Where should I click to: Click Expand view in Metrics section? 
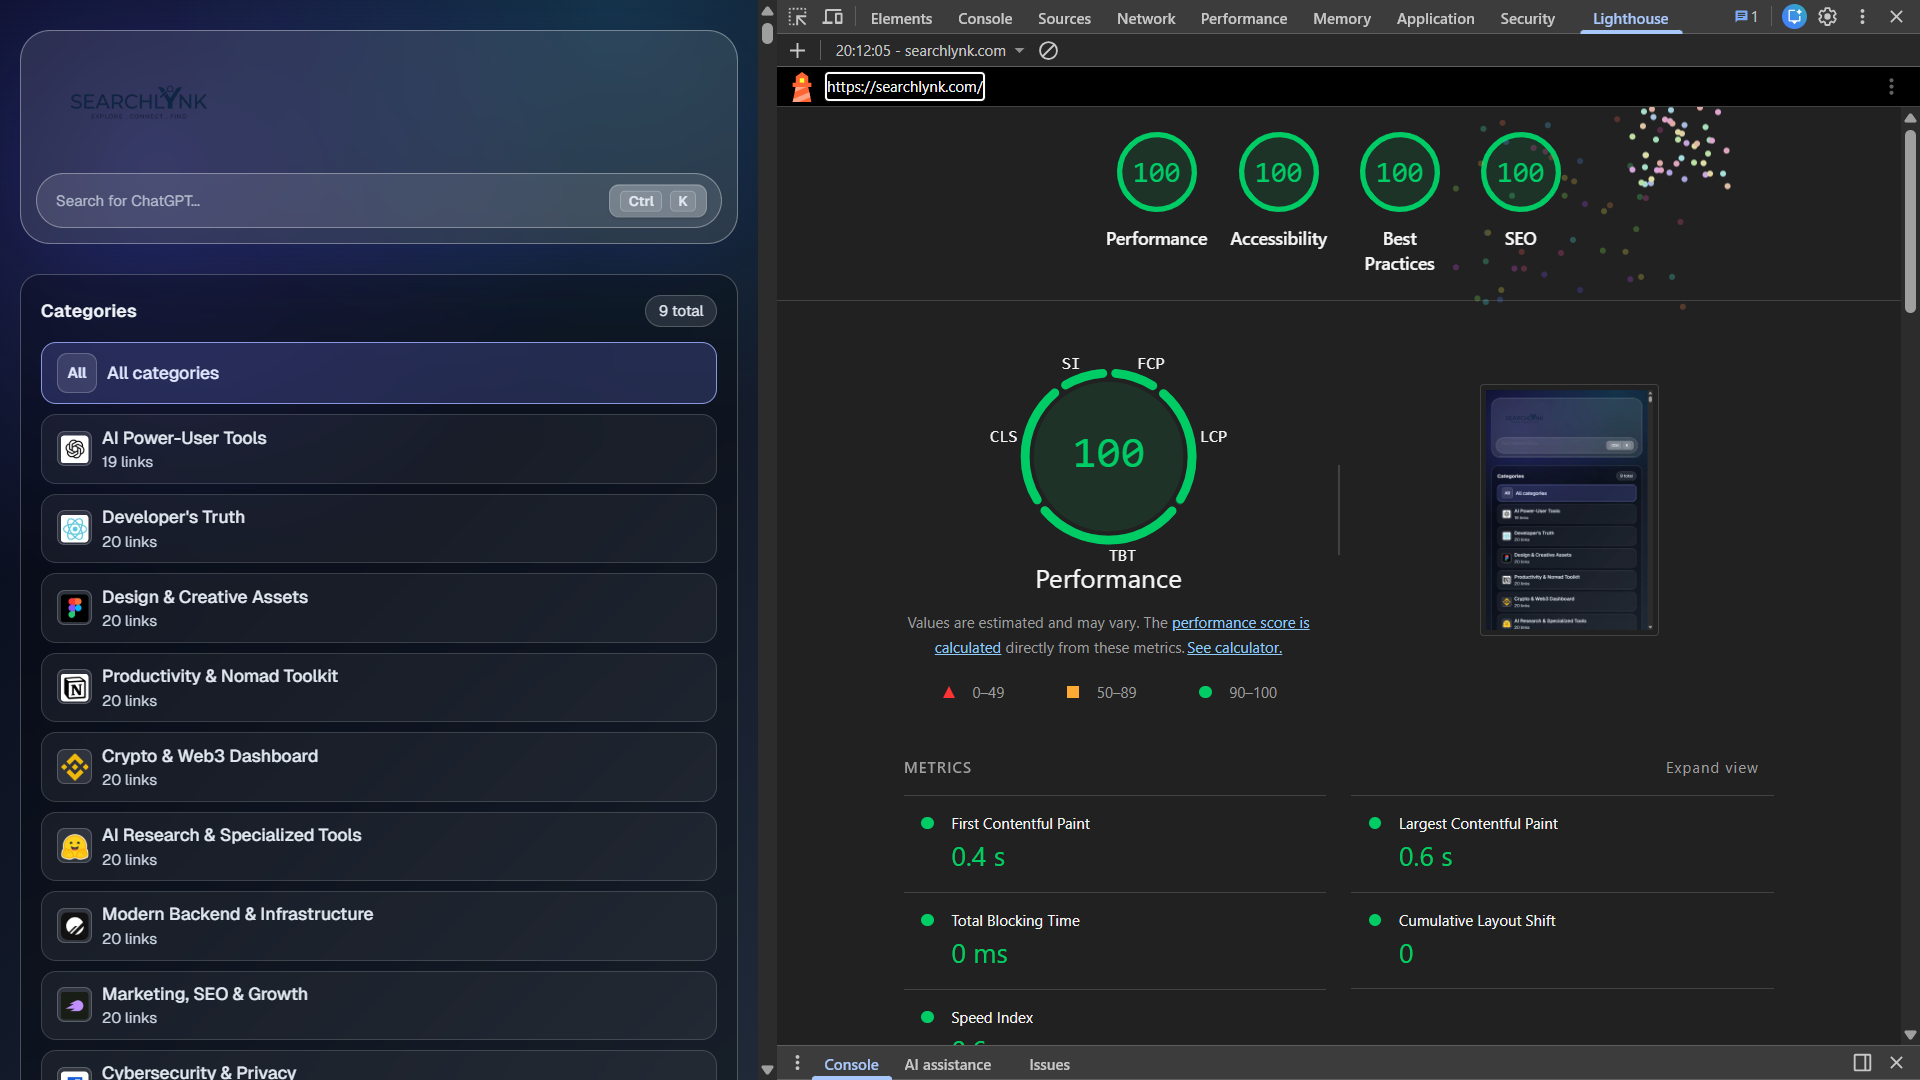(x=1711, y=768)
